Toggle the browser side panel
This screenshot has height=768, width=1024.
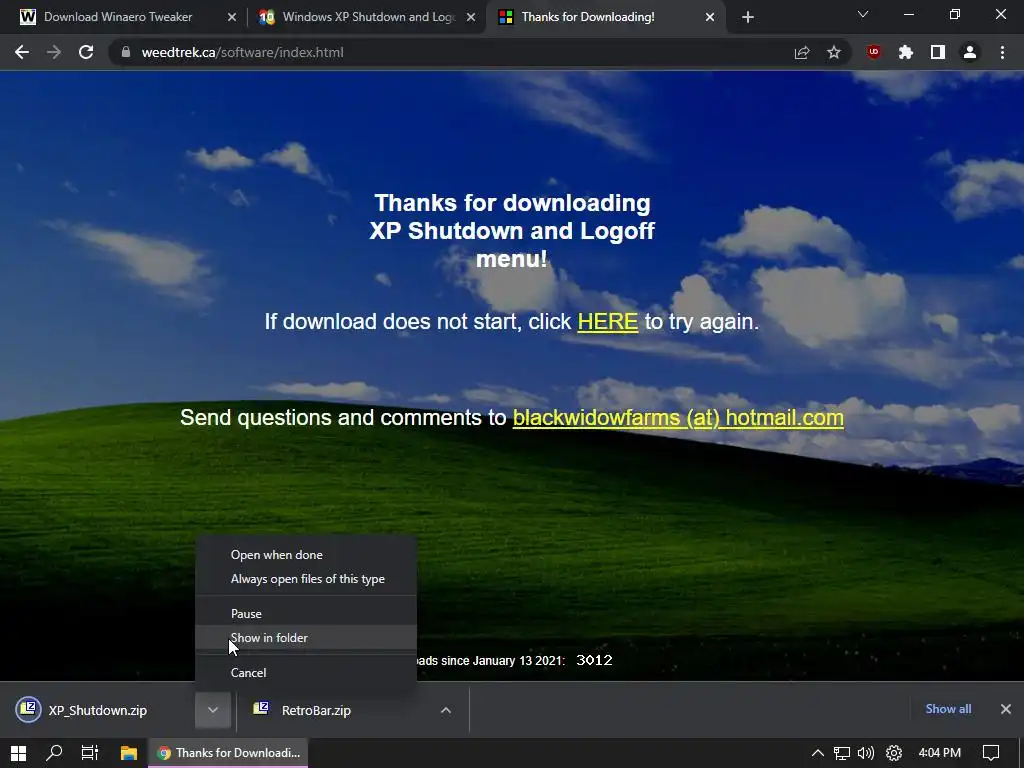pos(938,52)
